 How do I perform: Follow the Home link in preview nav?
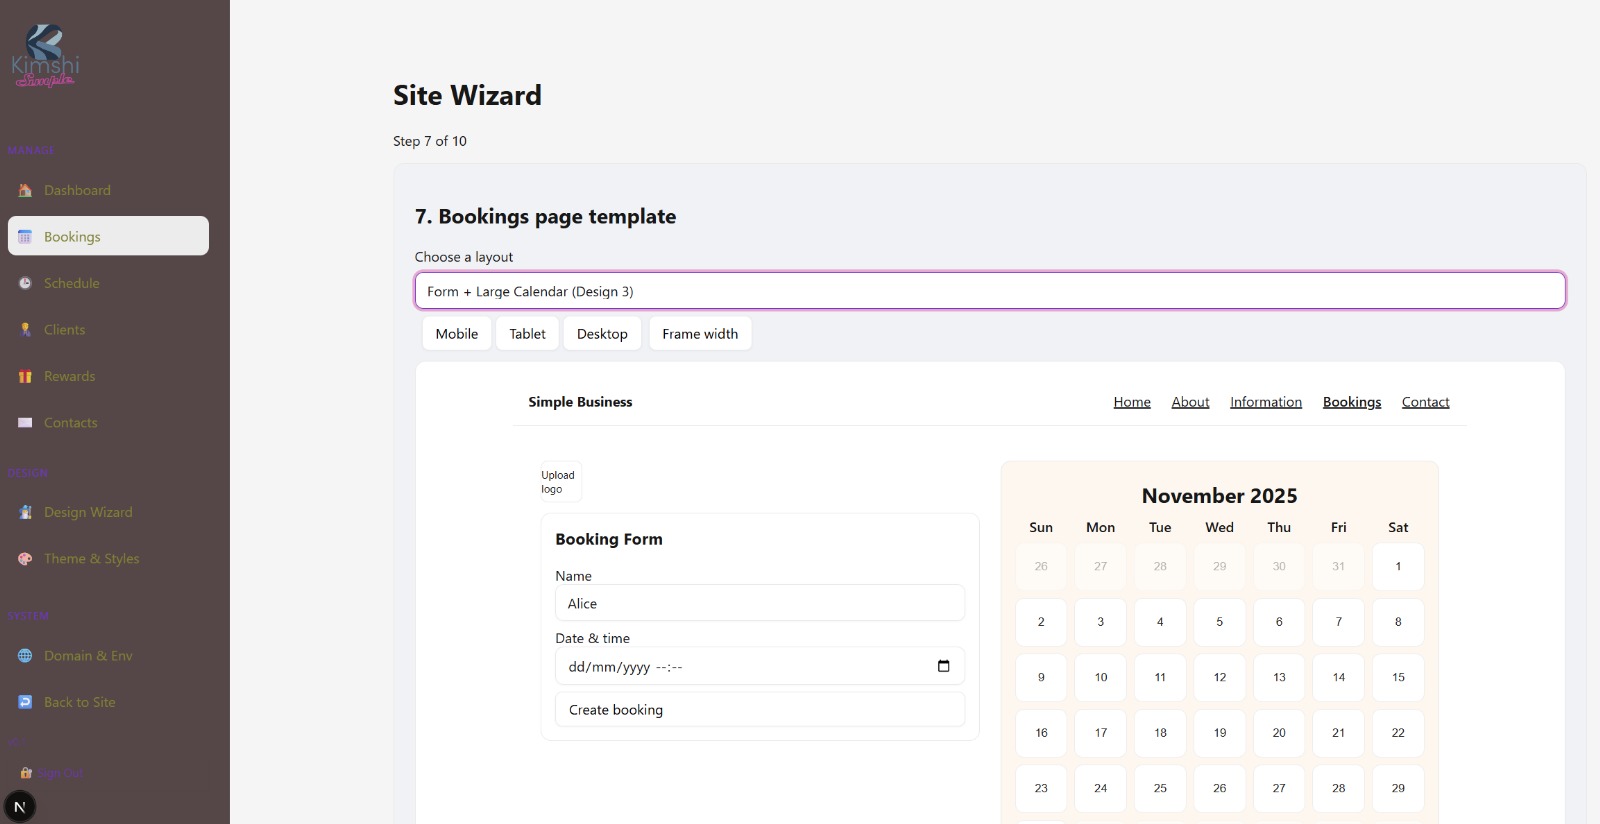[1132, 402]
